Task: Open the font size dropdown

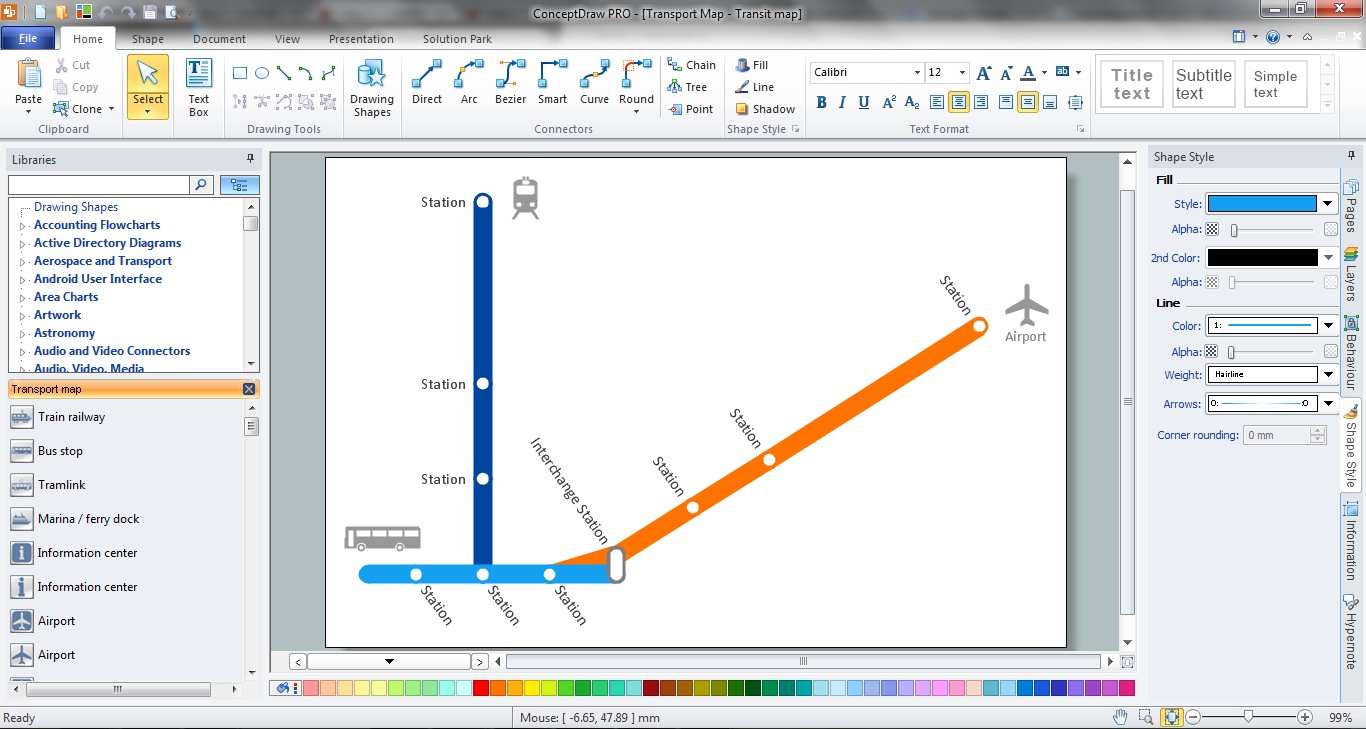Action: [x=962, y=72]
